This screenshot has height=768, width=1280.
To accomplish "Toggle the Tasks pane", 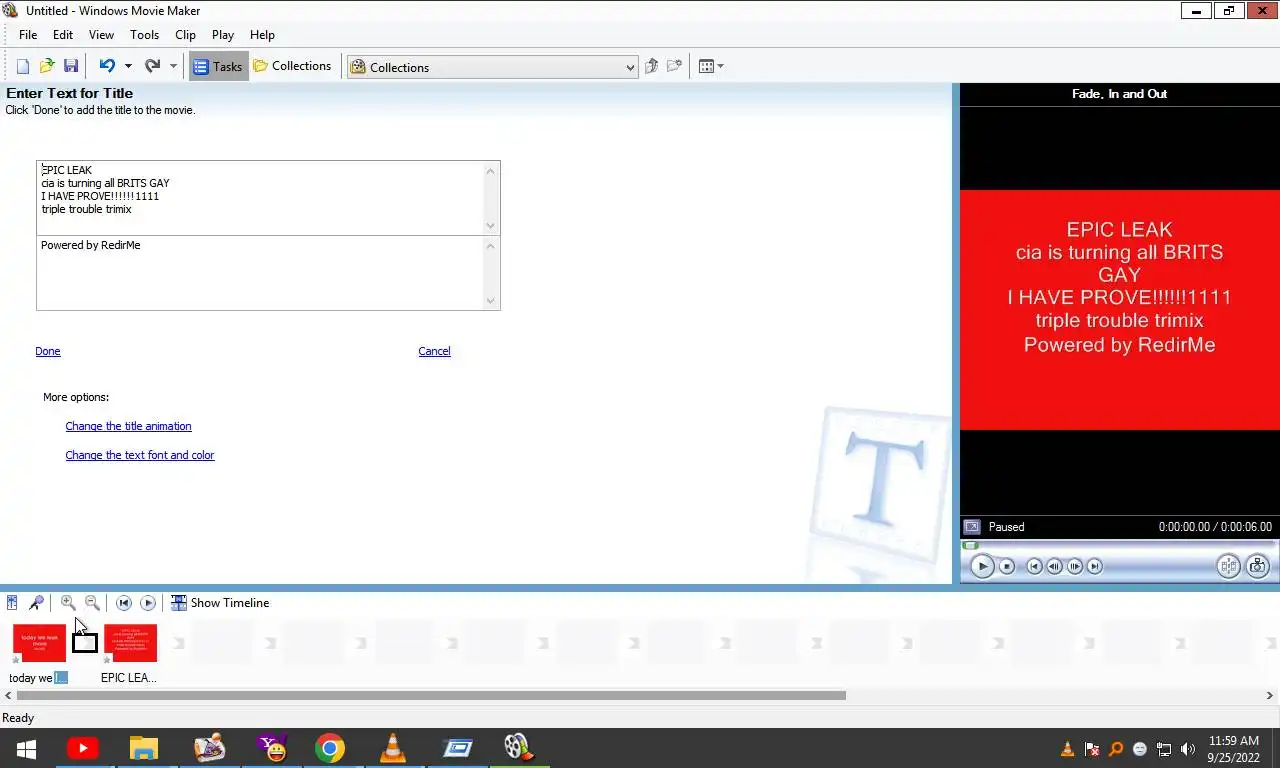I will [x=218, y=66].
